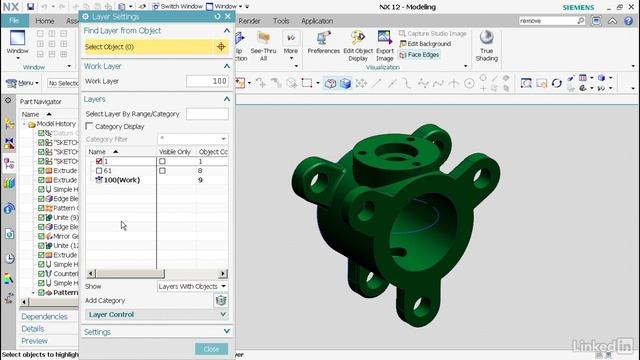Viewport: 640px width, 360px height.
Task: Open the Details panel
Action: point(33,329)
